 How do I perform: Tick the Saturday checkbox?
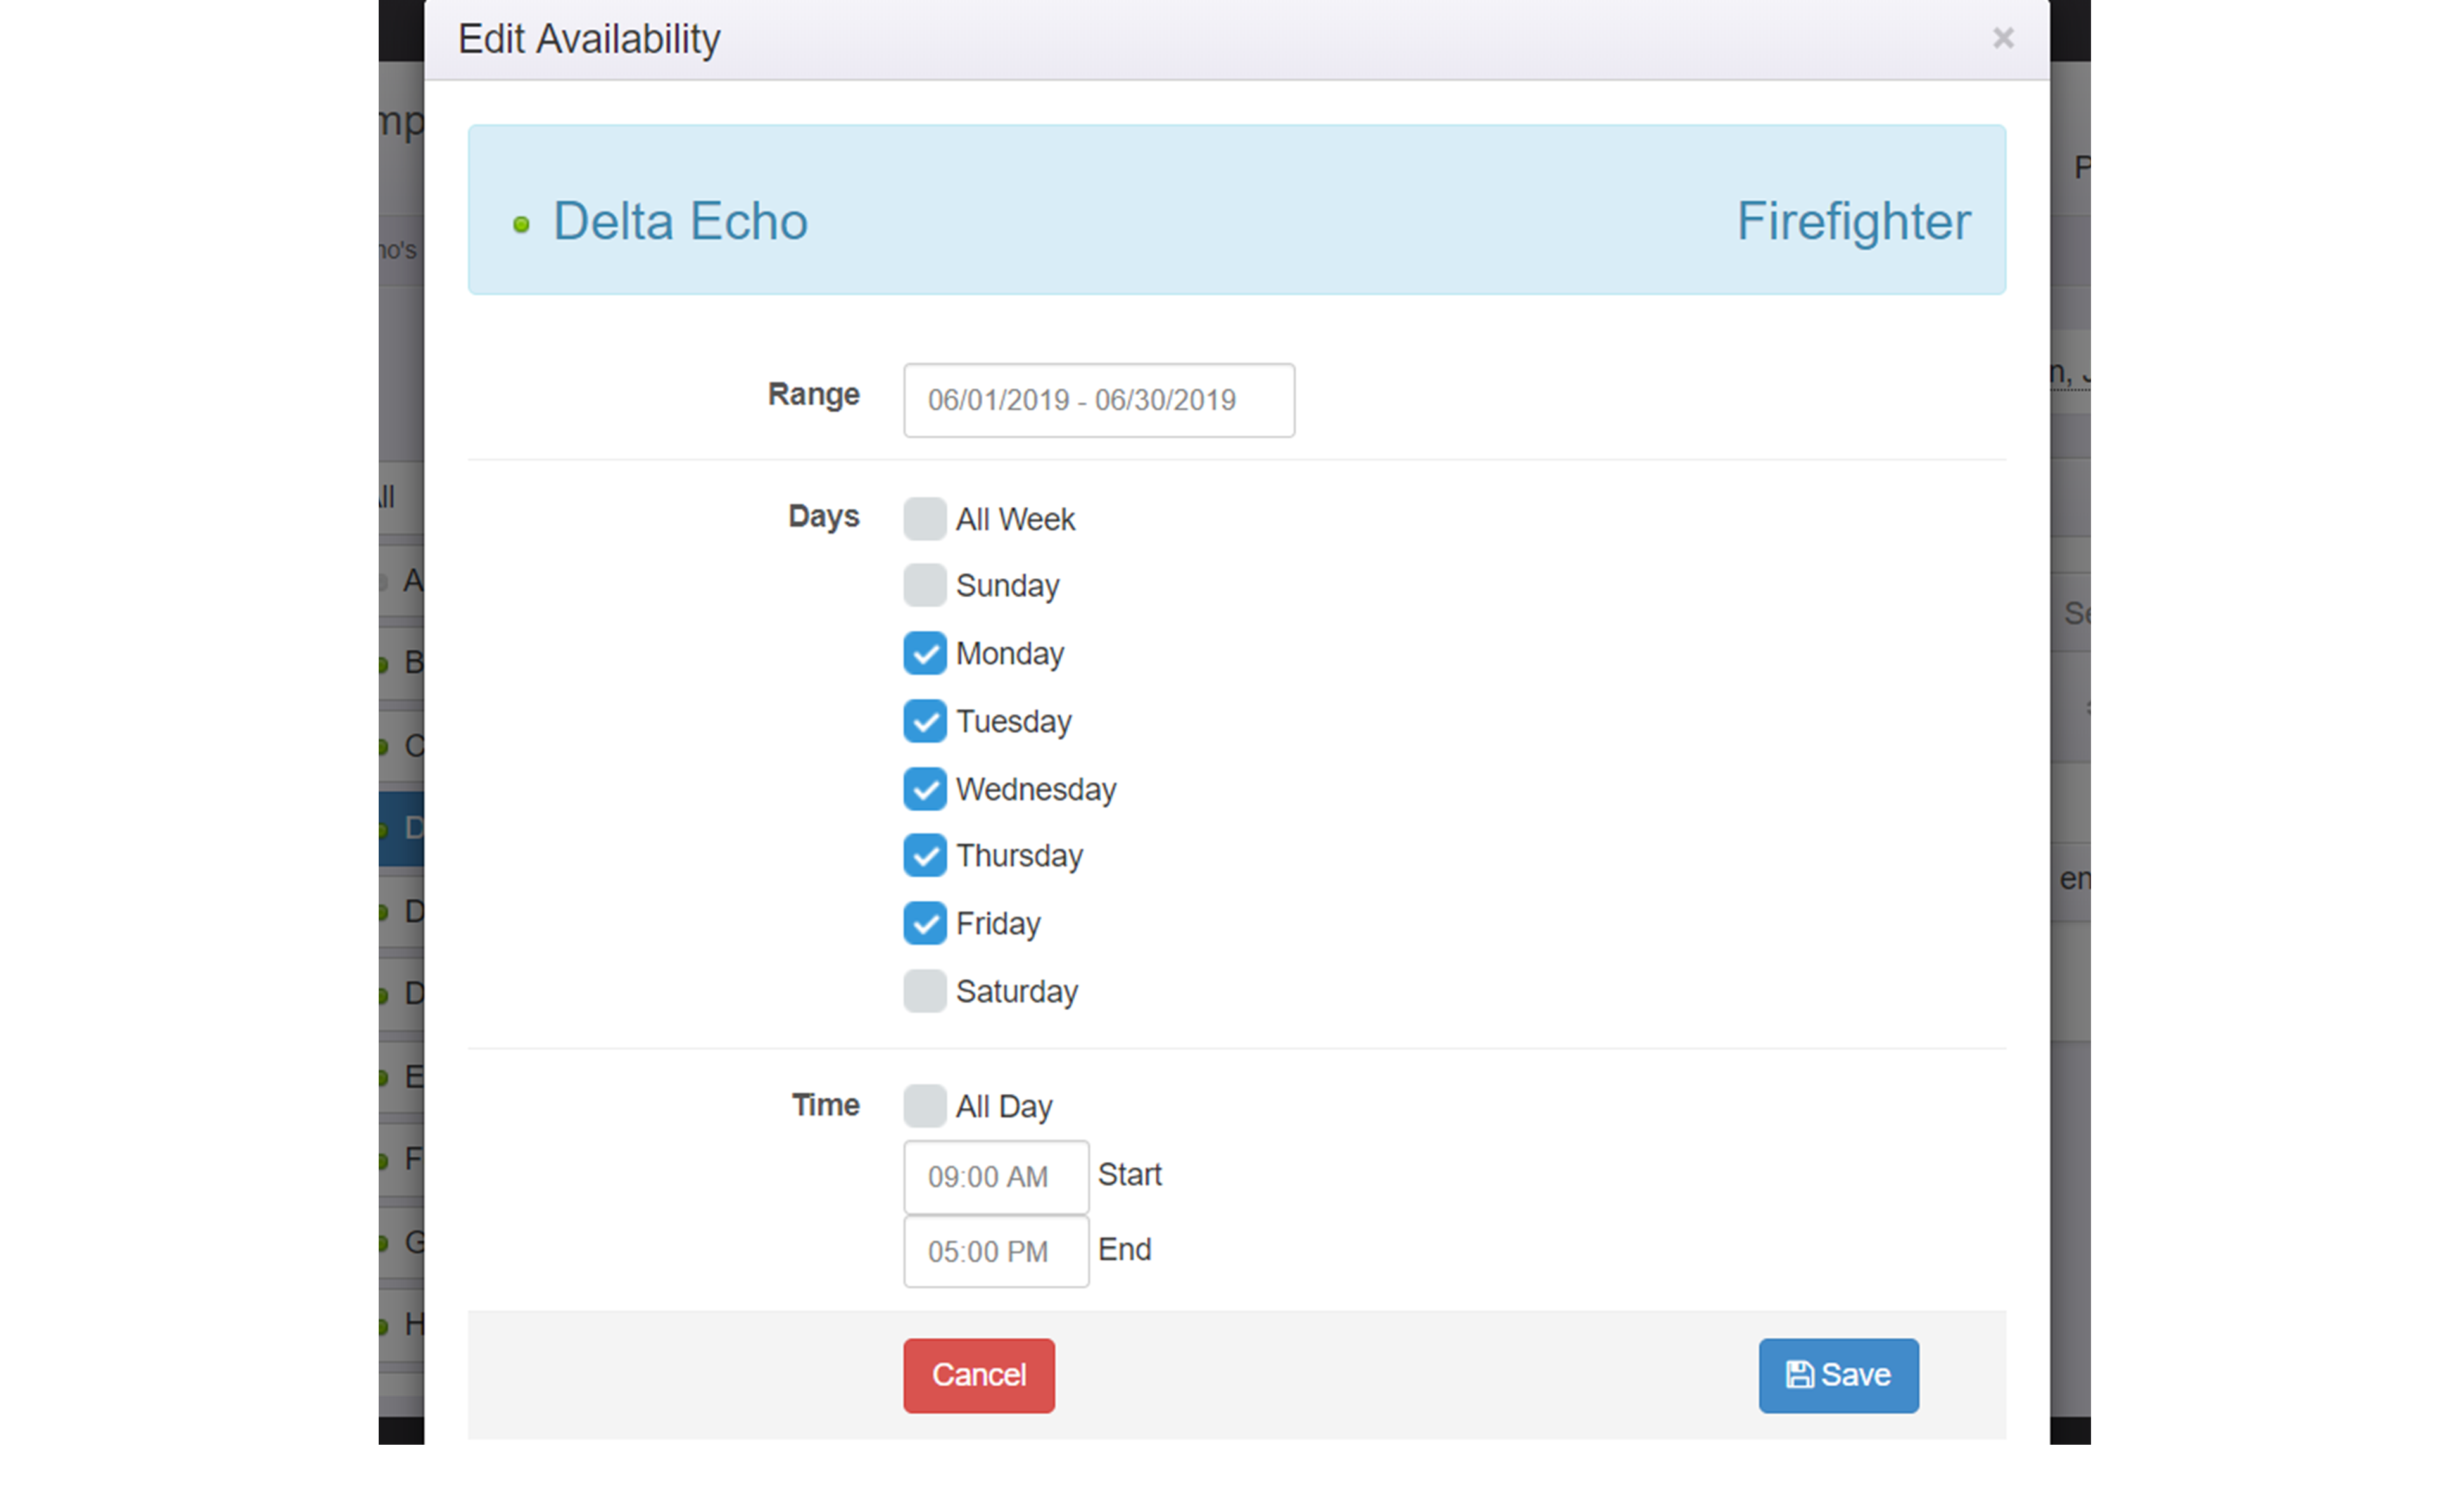[x=924, y=991]
